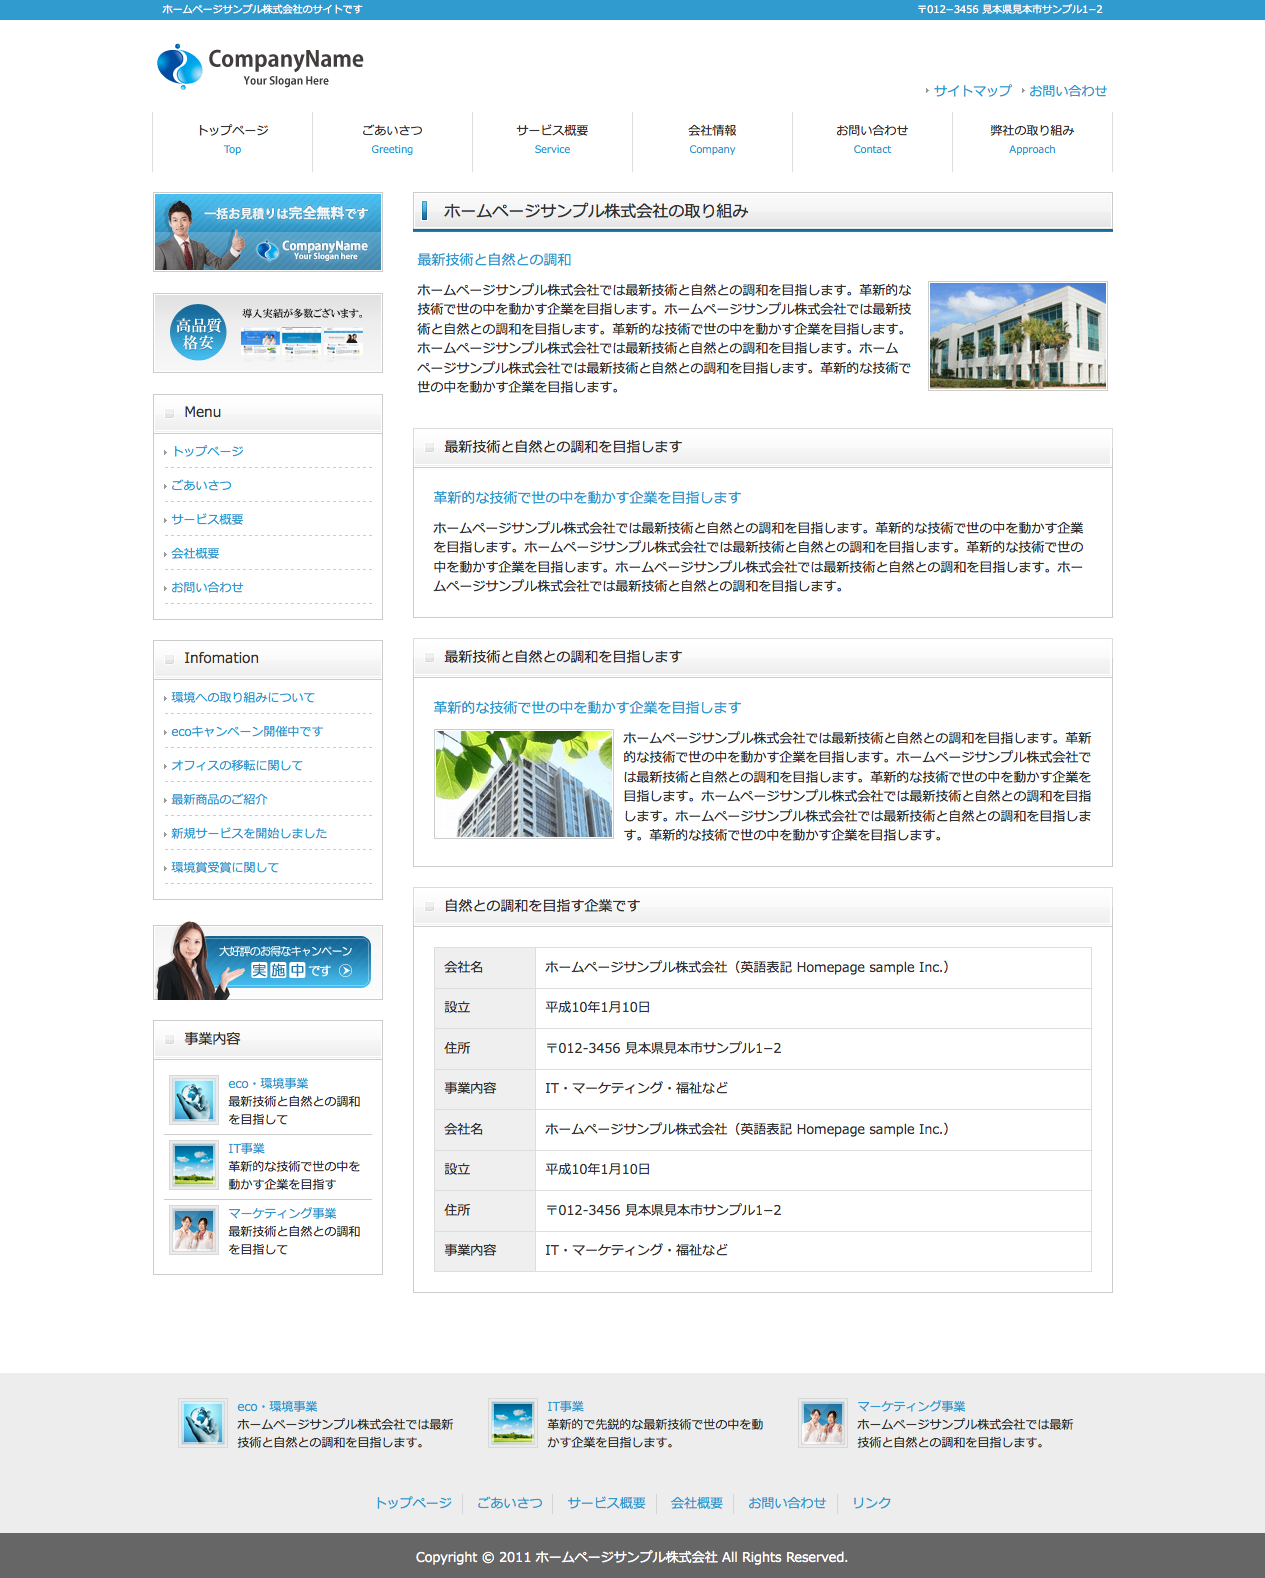Image resolution: width=1265 pixels, height=1578 pixels.
Task: Open the 会社情報 Company navigation tab
Action: (x=712, y=139)
